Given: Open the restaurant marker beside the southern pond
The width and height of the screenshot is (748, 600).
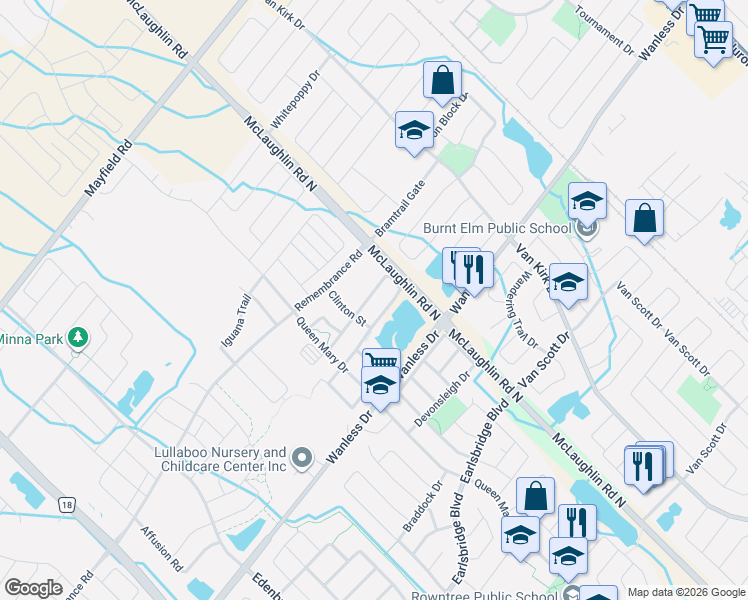Looking at the screenshot, I should pyautogui.click(x=577, y=523).
